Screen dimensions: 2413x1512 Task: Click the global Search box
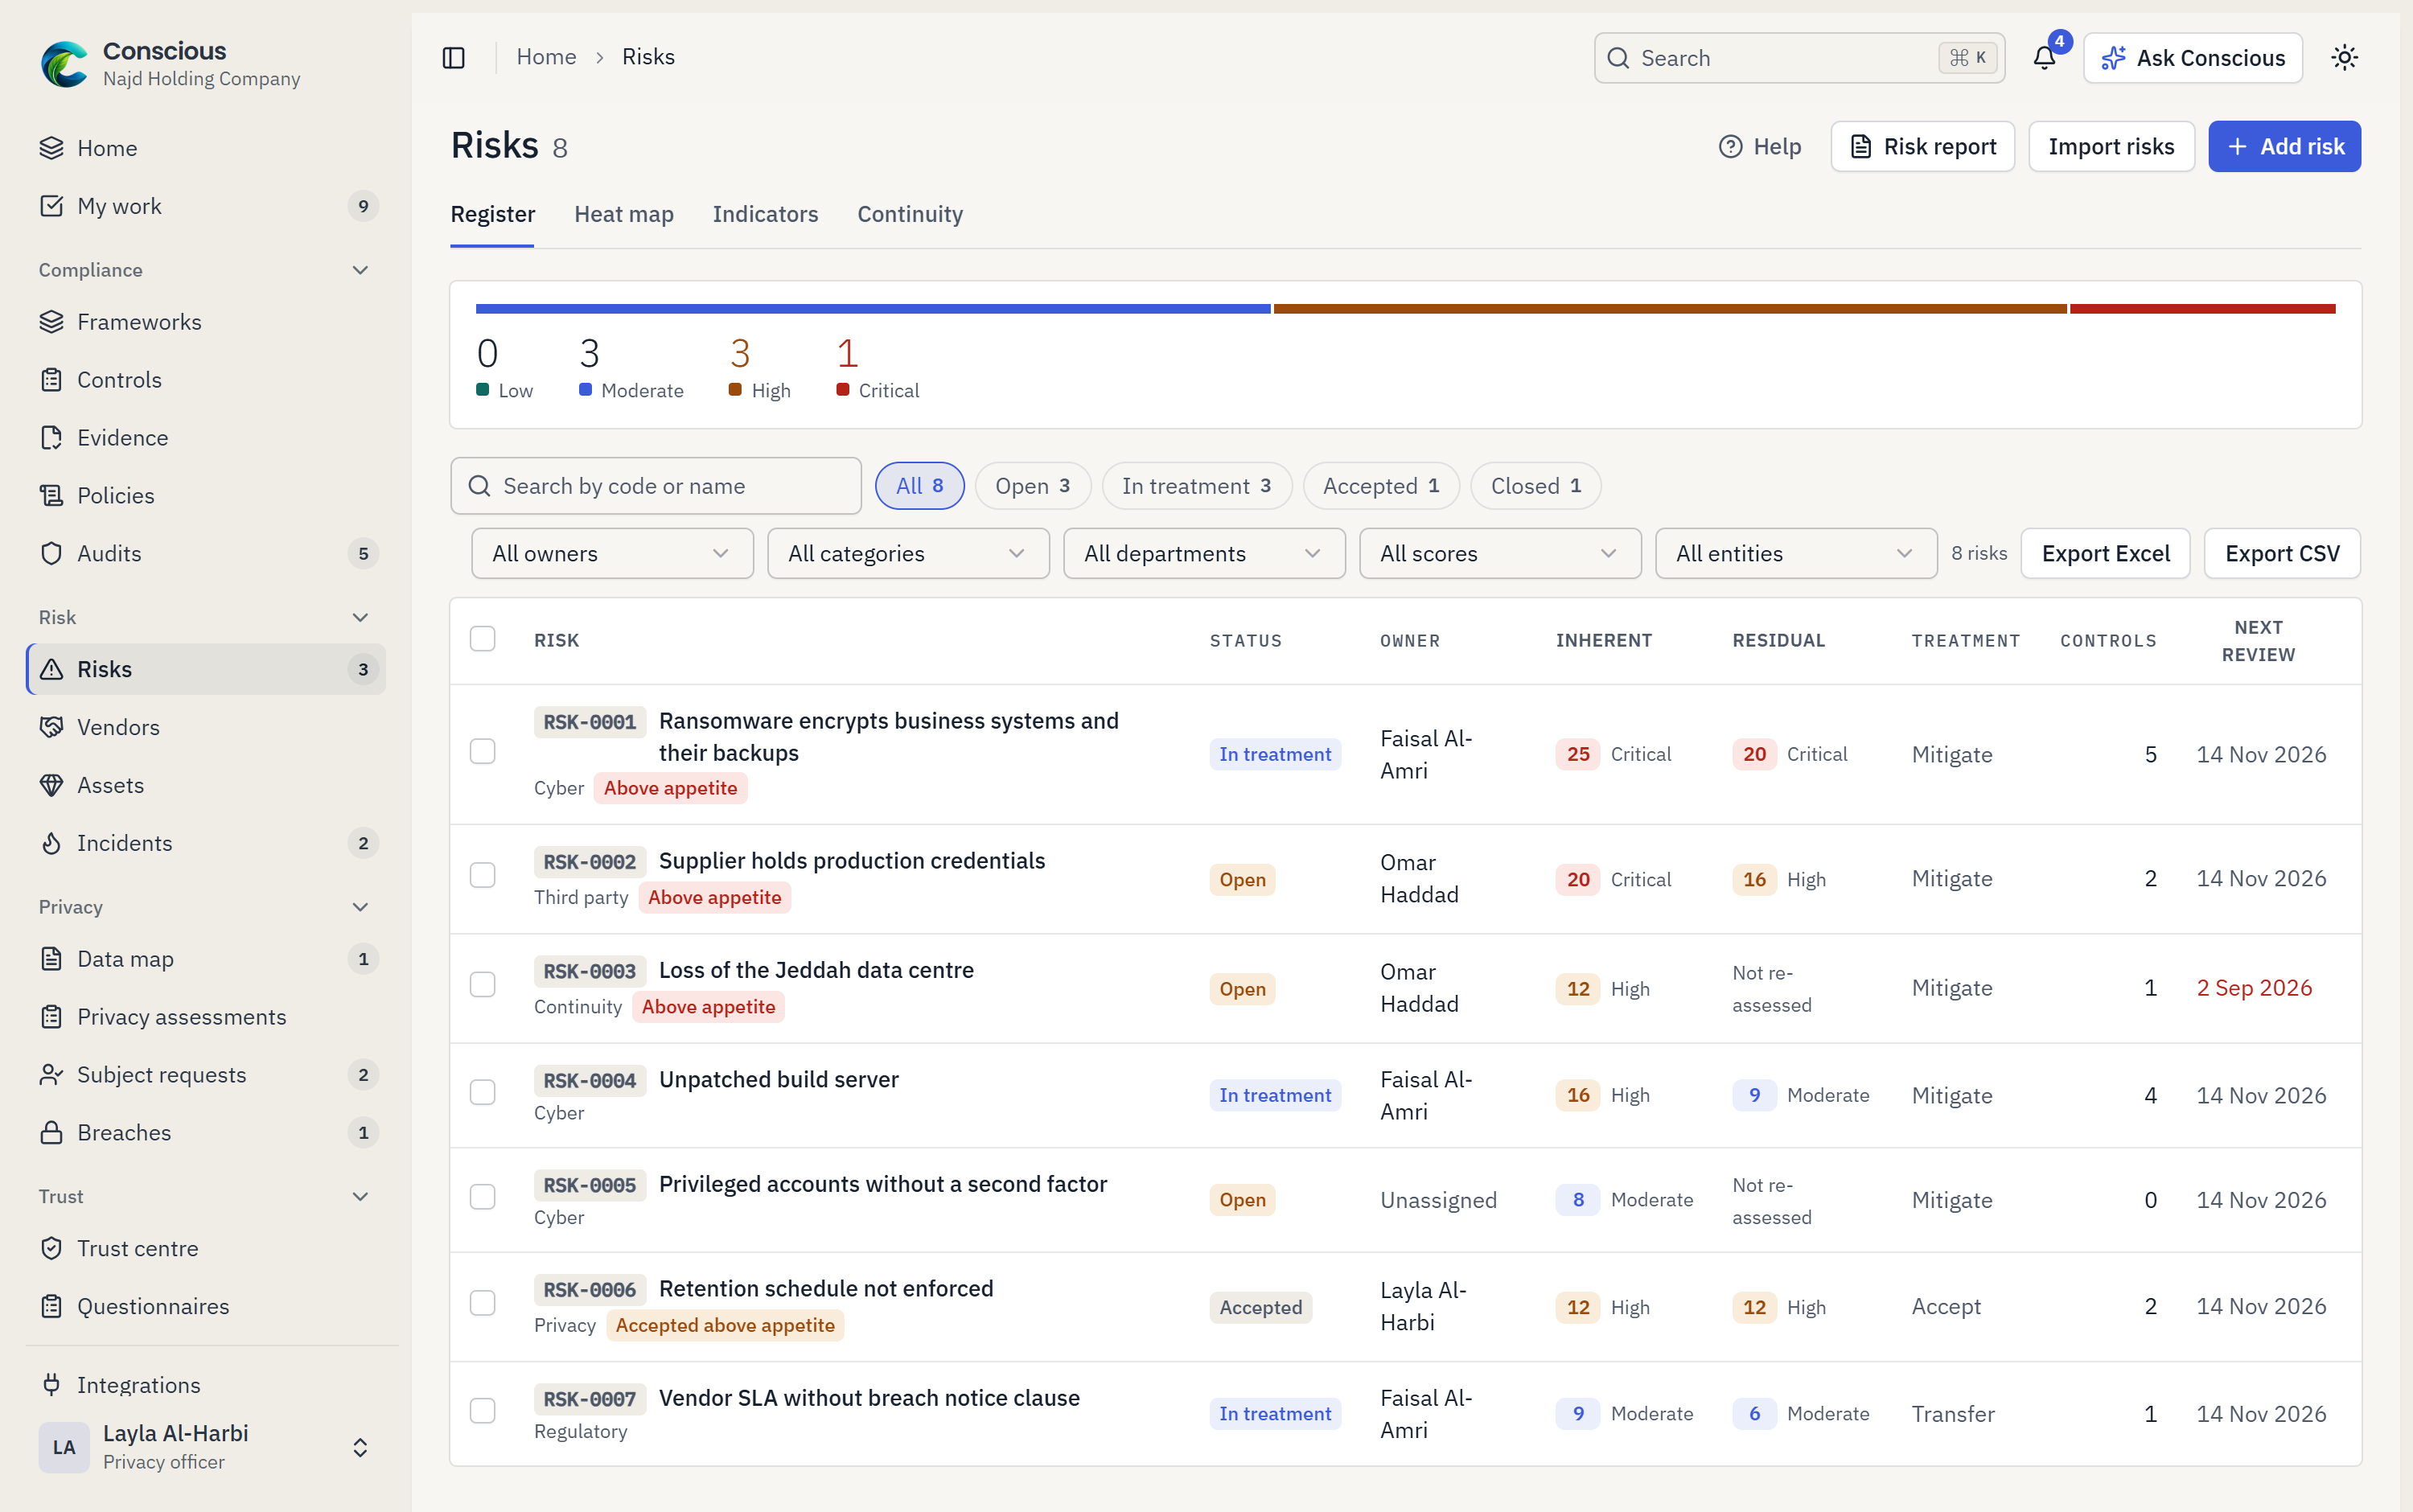tap(1799, 58)
